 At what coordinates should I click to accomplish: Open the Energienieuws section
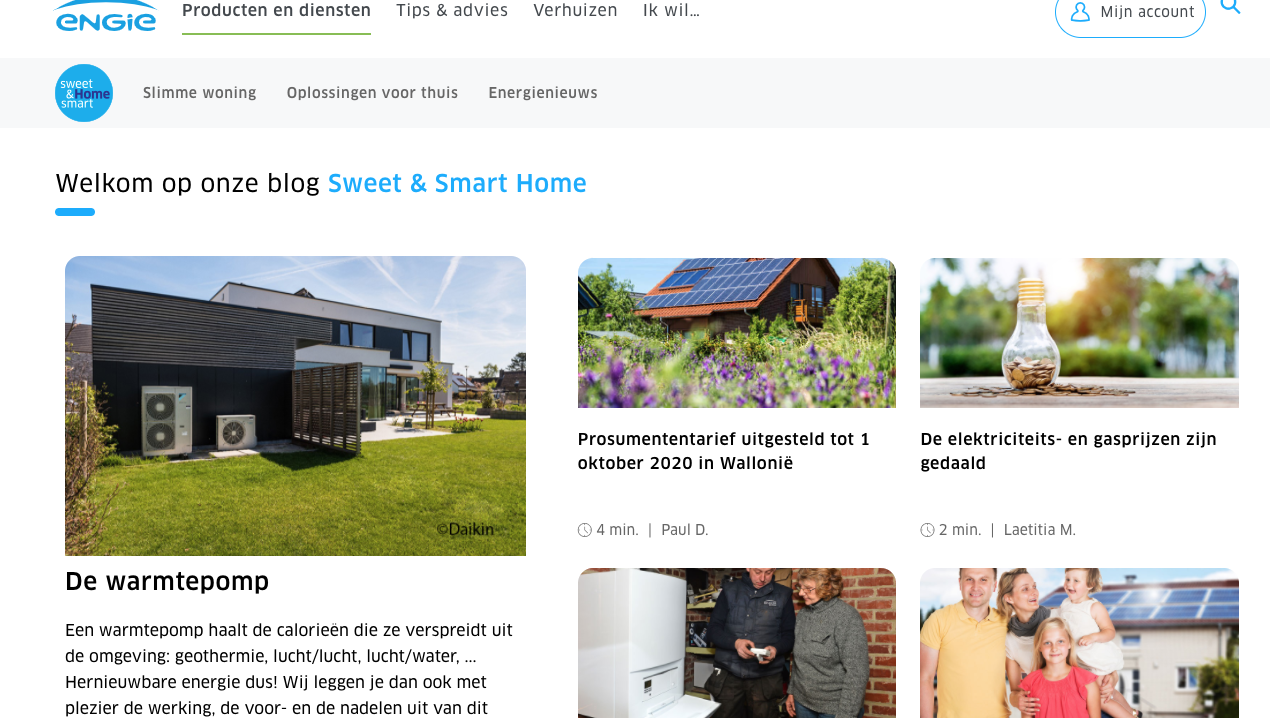543,93
